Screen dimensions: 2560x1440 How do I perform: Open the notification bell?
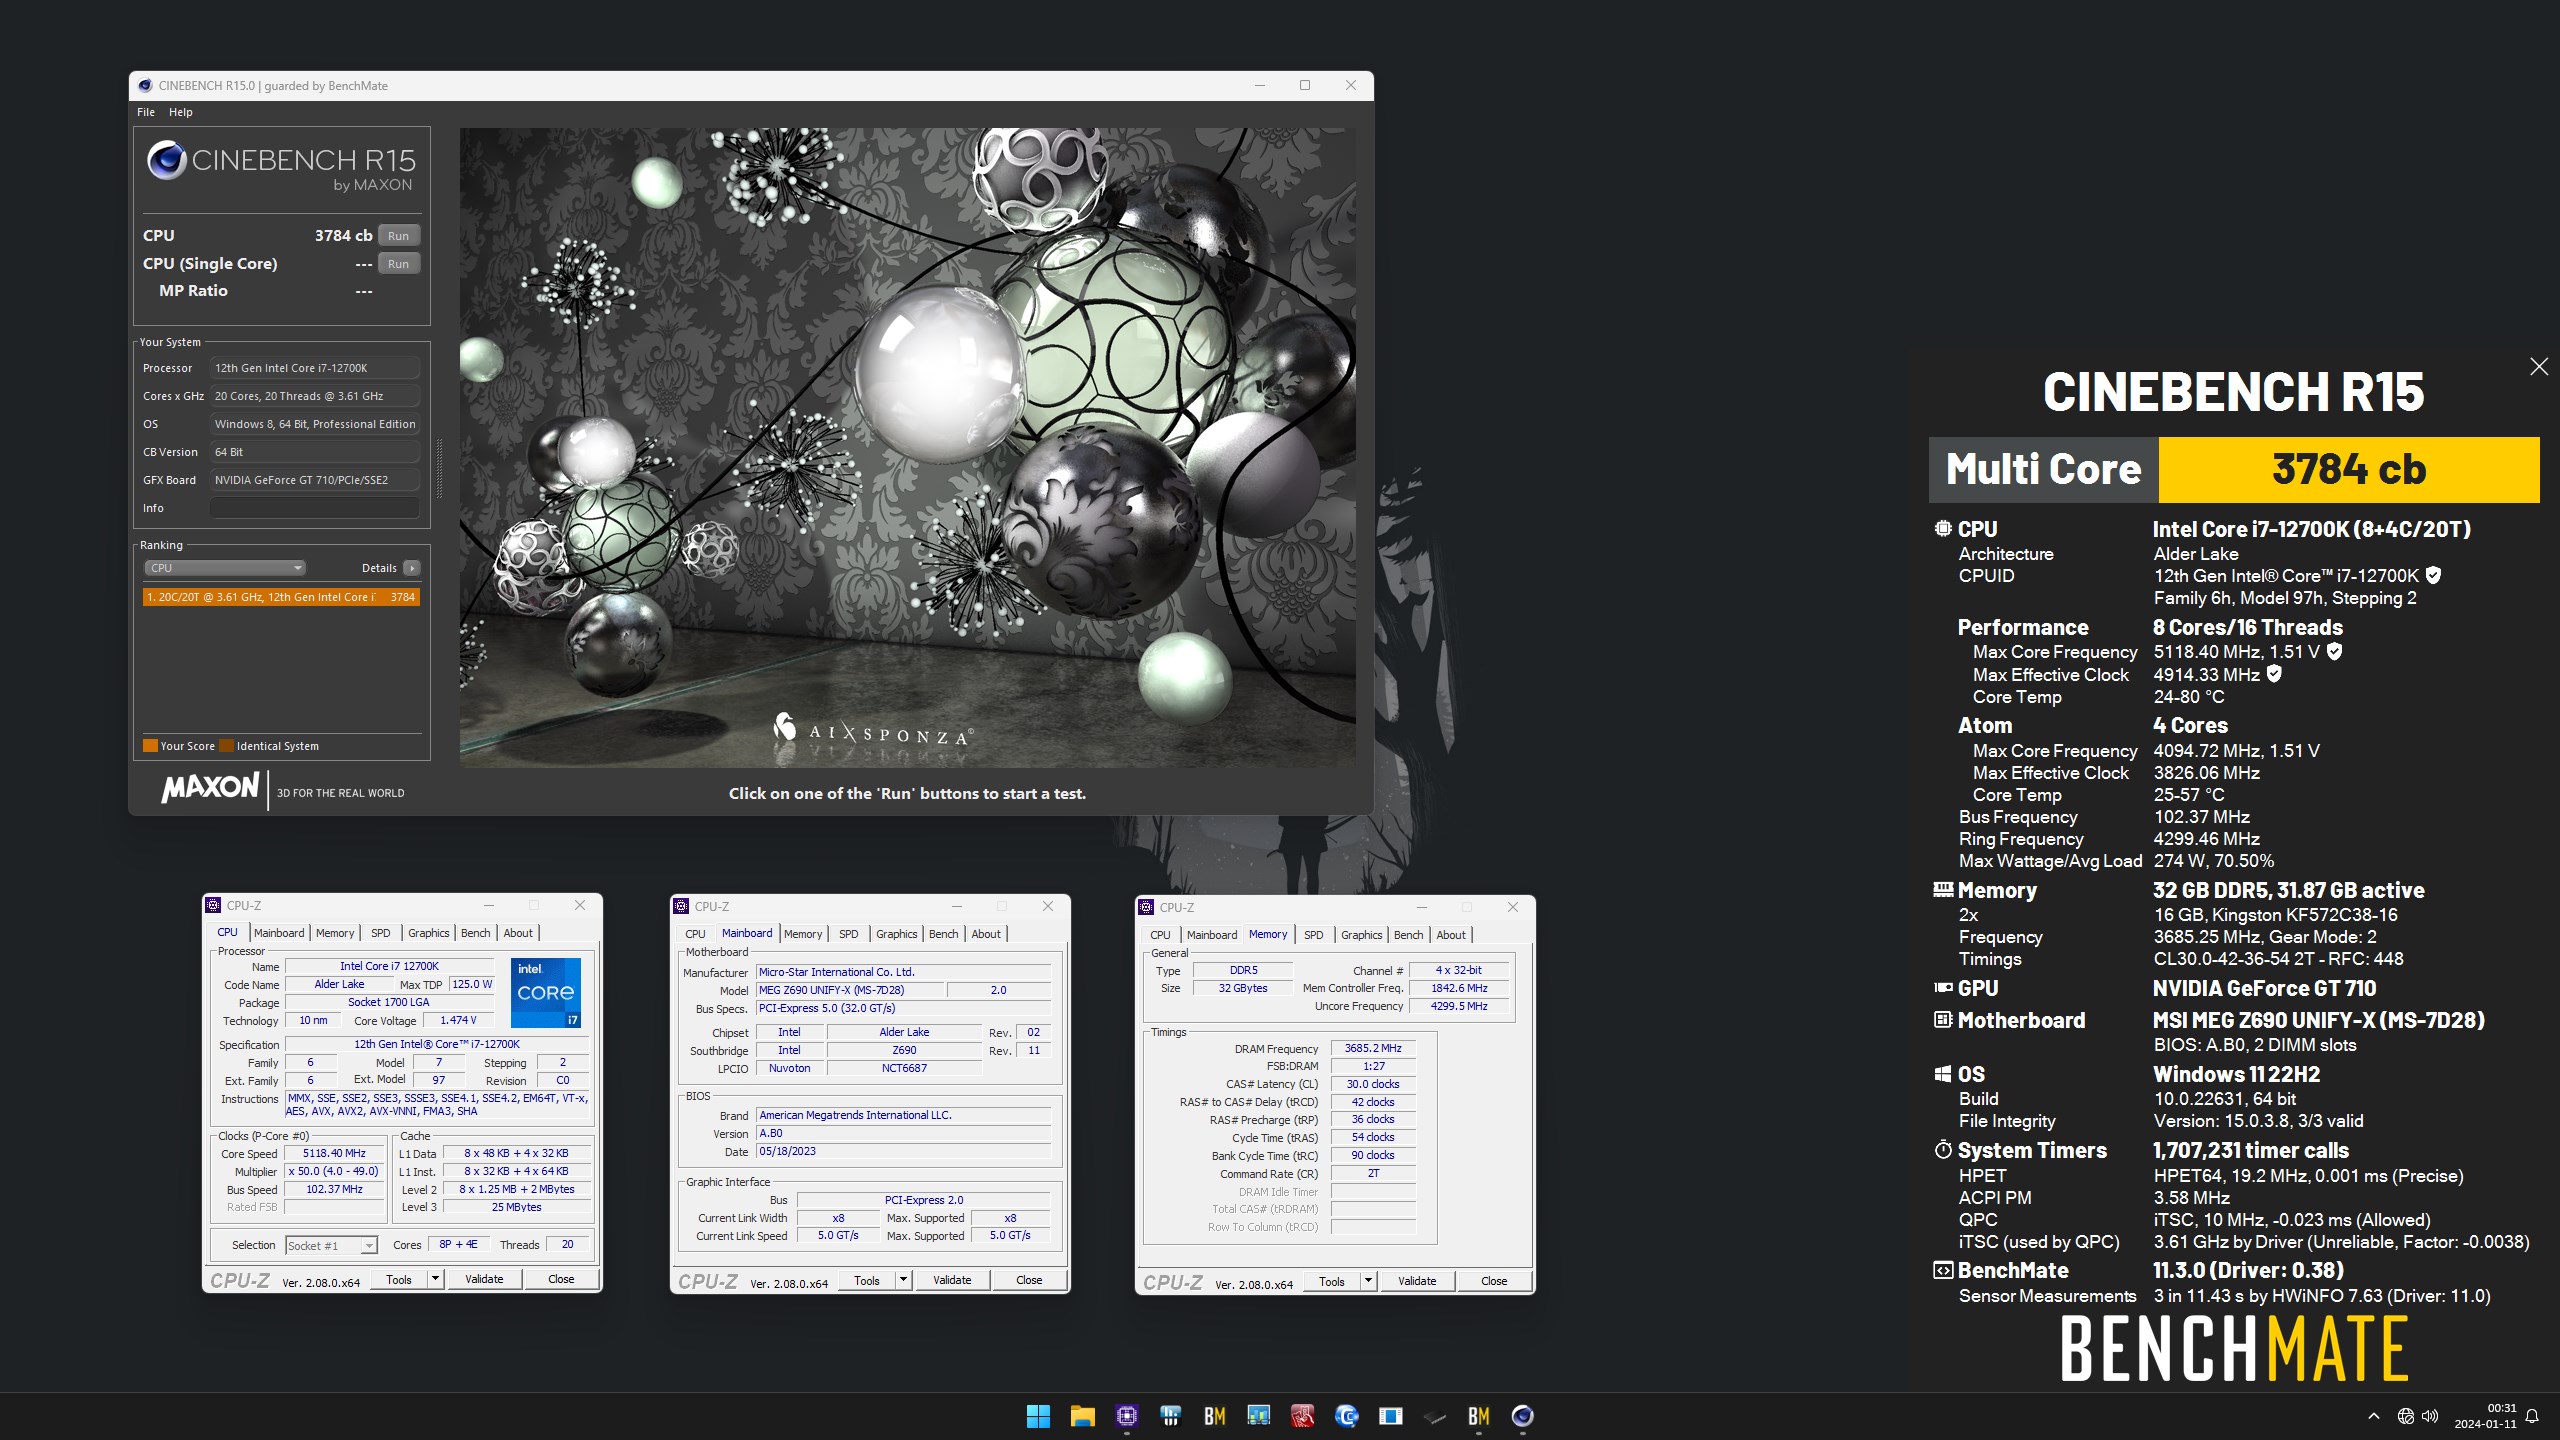coord(2532,1416)
